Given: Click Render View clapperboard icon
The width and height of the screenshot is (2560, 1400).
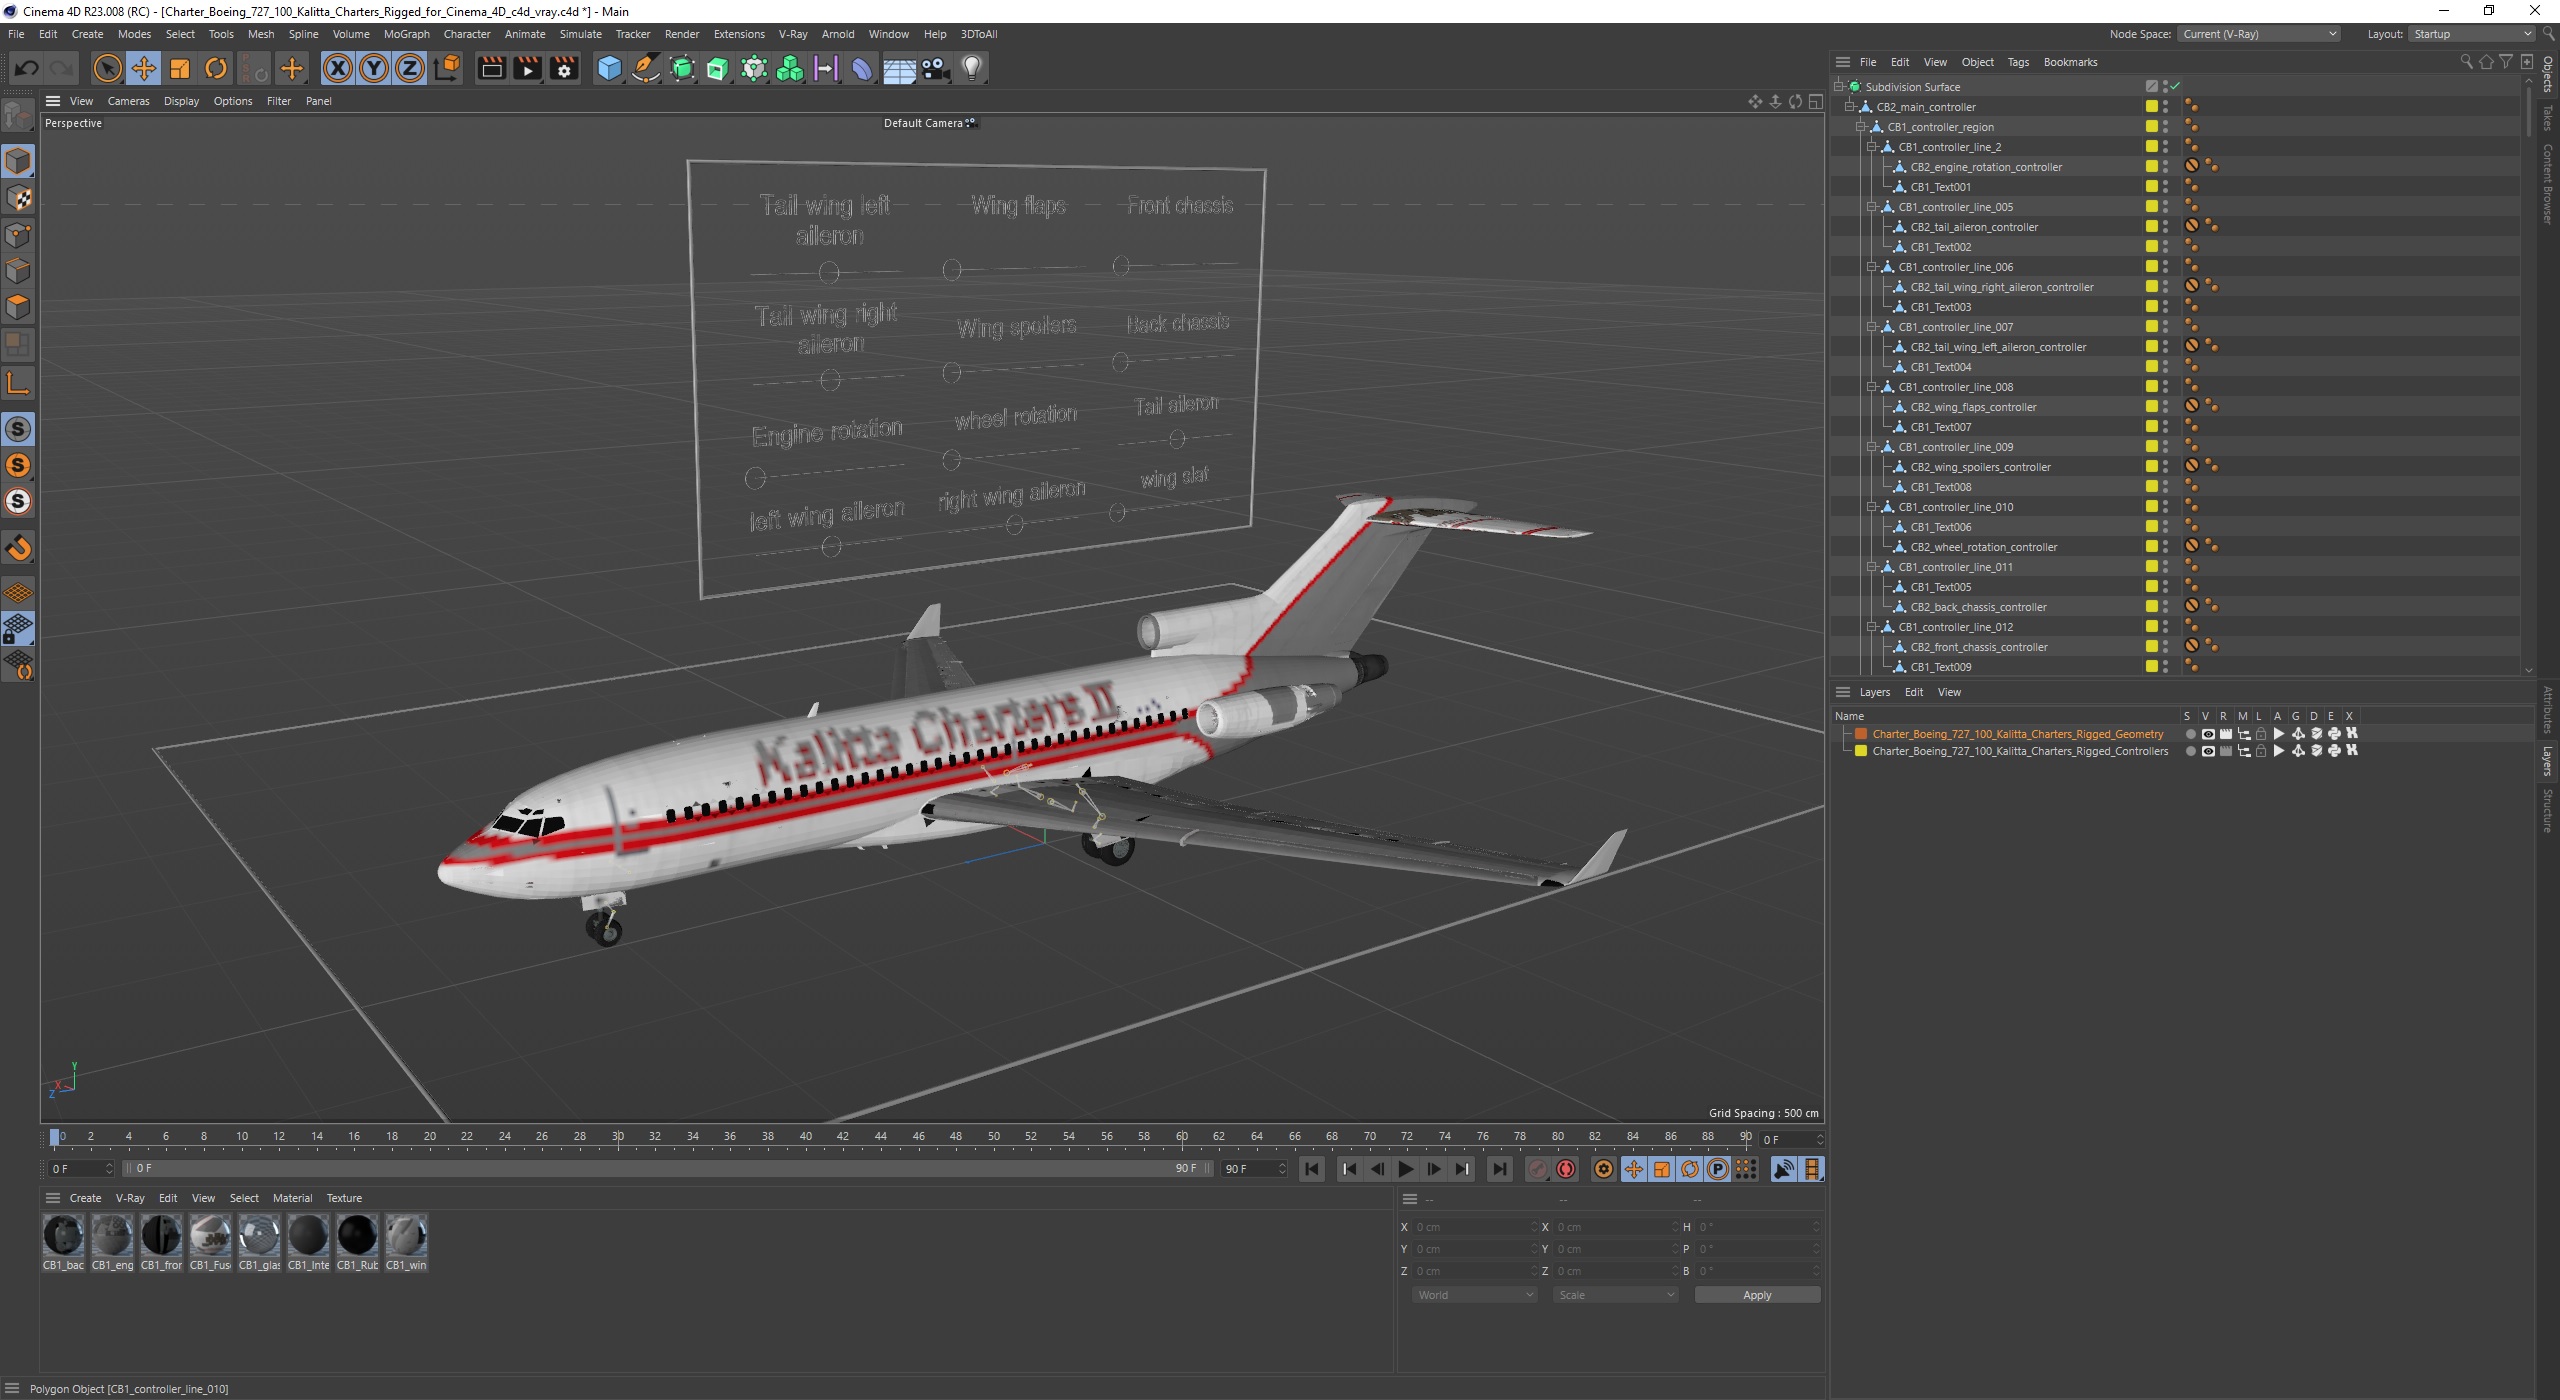Looking at the screenshot, I should point(491,68).
